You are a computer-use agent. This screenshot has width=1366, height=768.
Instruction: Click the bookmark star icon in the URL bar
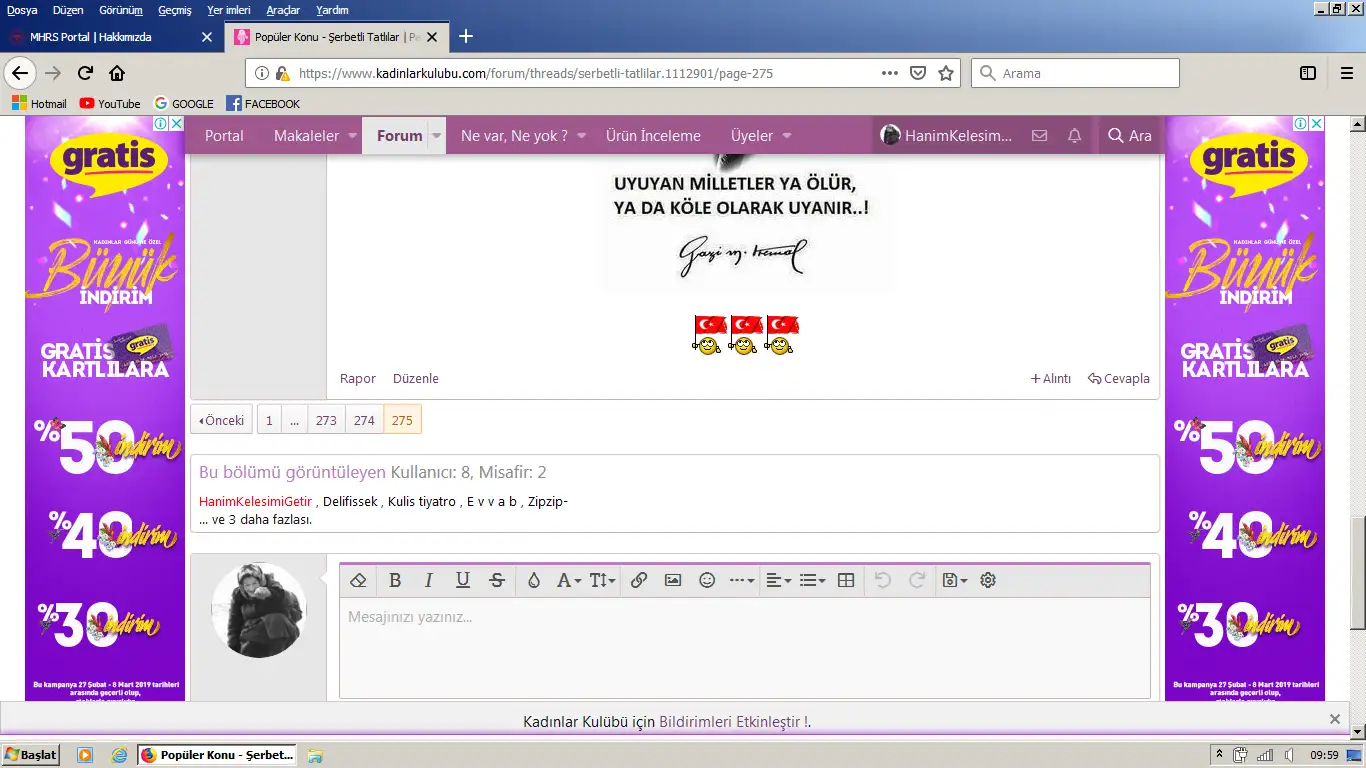(x=946, y=73)
